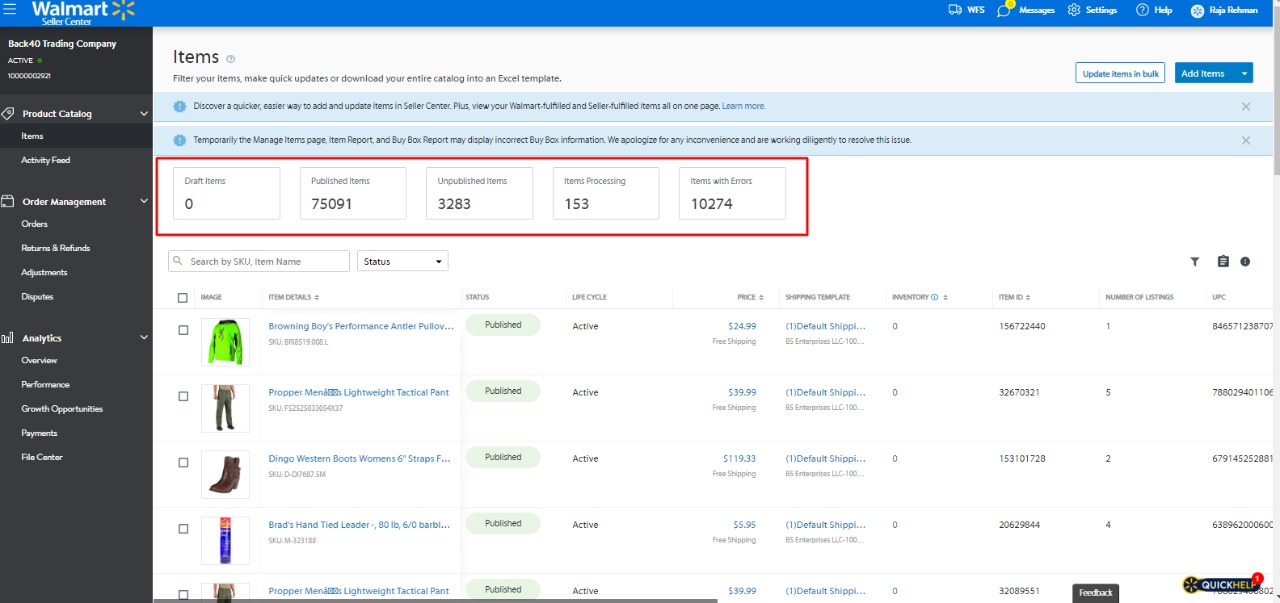The height and width of the screenshot is (603, 1280).
Task: Sort by the Item ID column arrows
Action: [1028, 297]
